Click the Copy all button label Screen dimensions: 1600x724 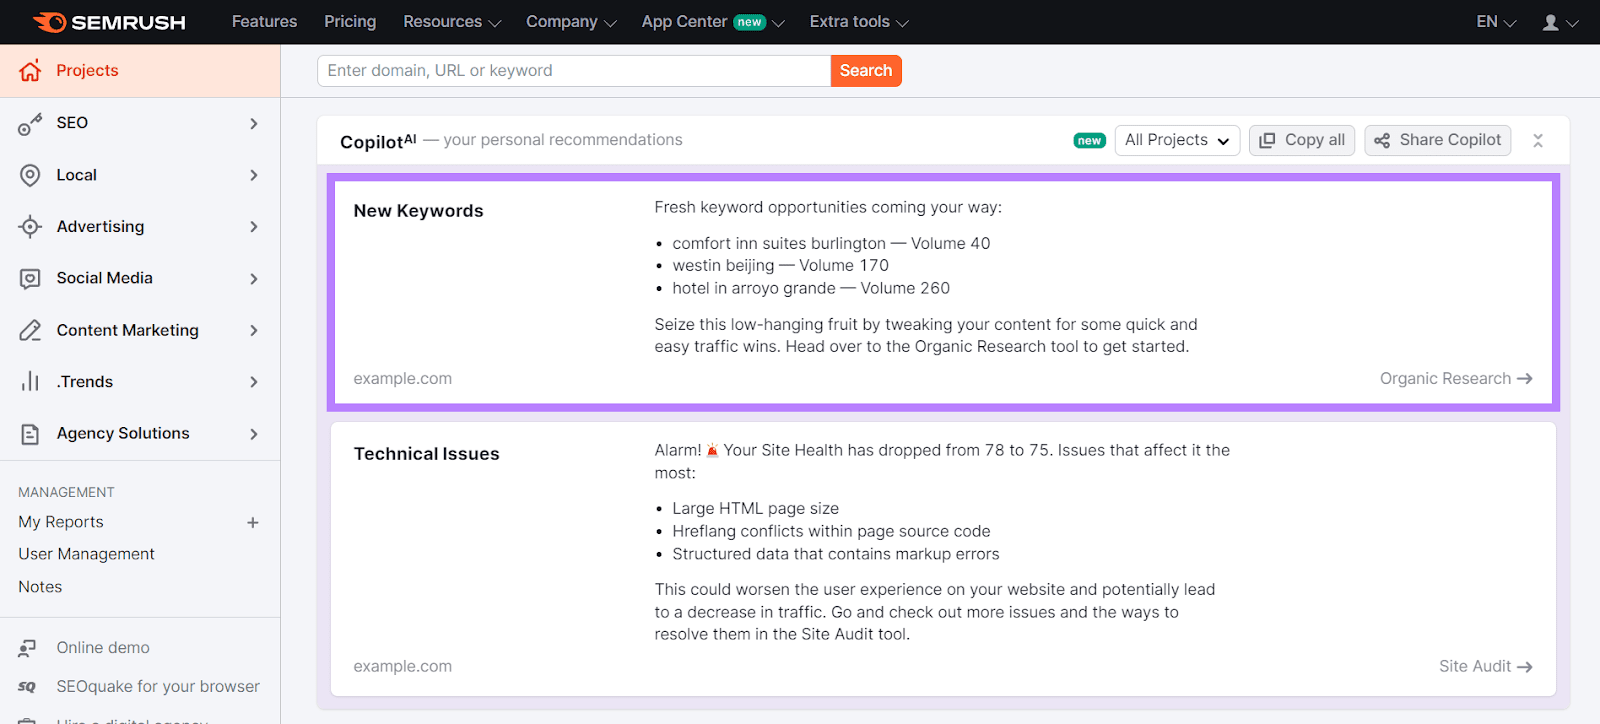[1315, 140]
